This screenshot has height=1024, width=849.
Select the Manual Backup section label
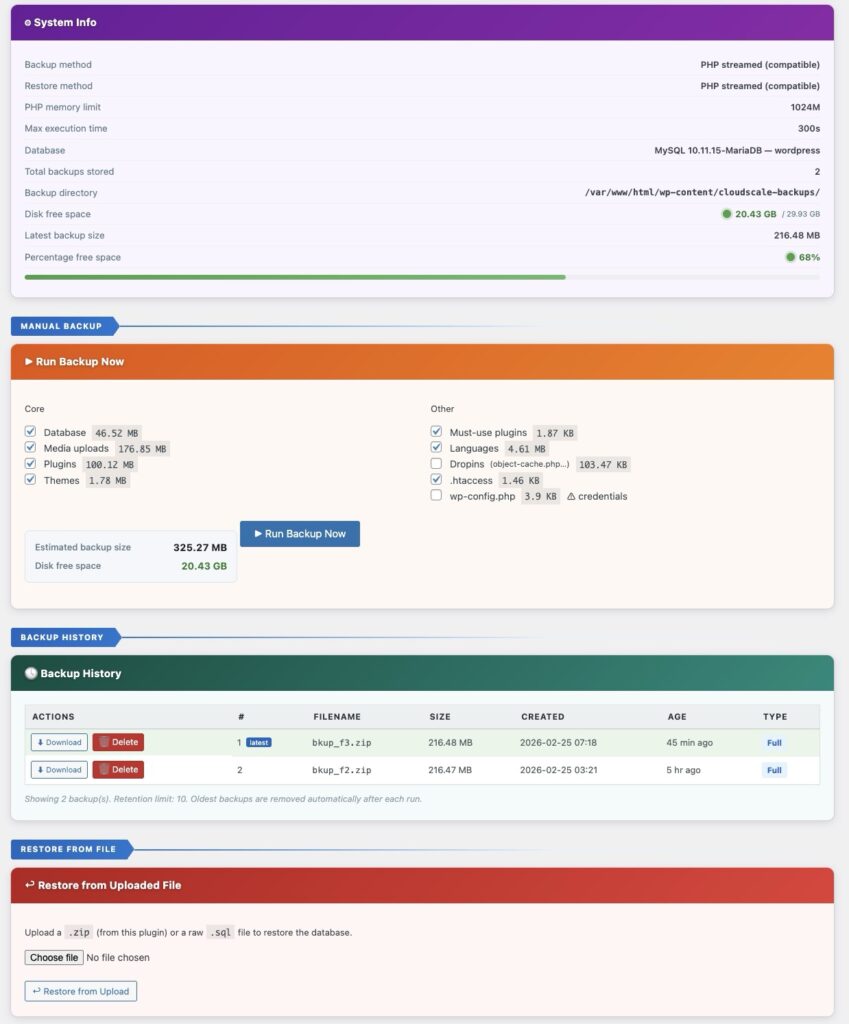pos(62,325)
